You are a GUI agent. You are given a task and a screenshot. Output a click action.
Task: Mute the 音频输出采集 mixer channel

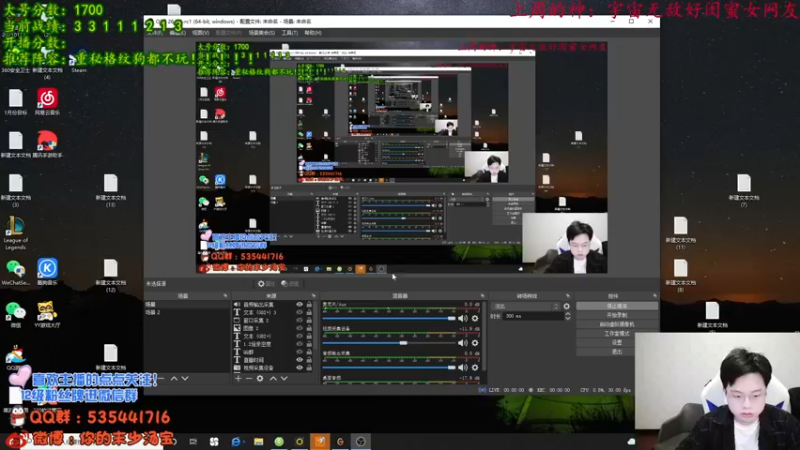tap(463, 367)
